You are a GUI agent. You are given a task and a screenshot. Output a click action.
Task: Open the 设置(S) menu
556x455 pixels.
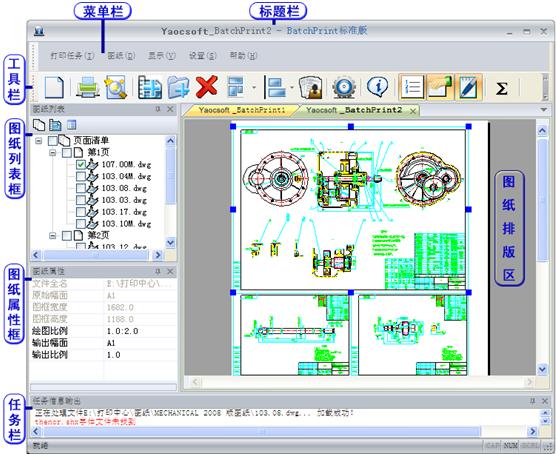[202, 56]
